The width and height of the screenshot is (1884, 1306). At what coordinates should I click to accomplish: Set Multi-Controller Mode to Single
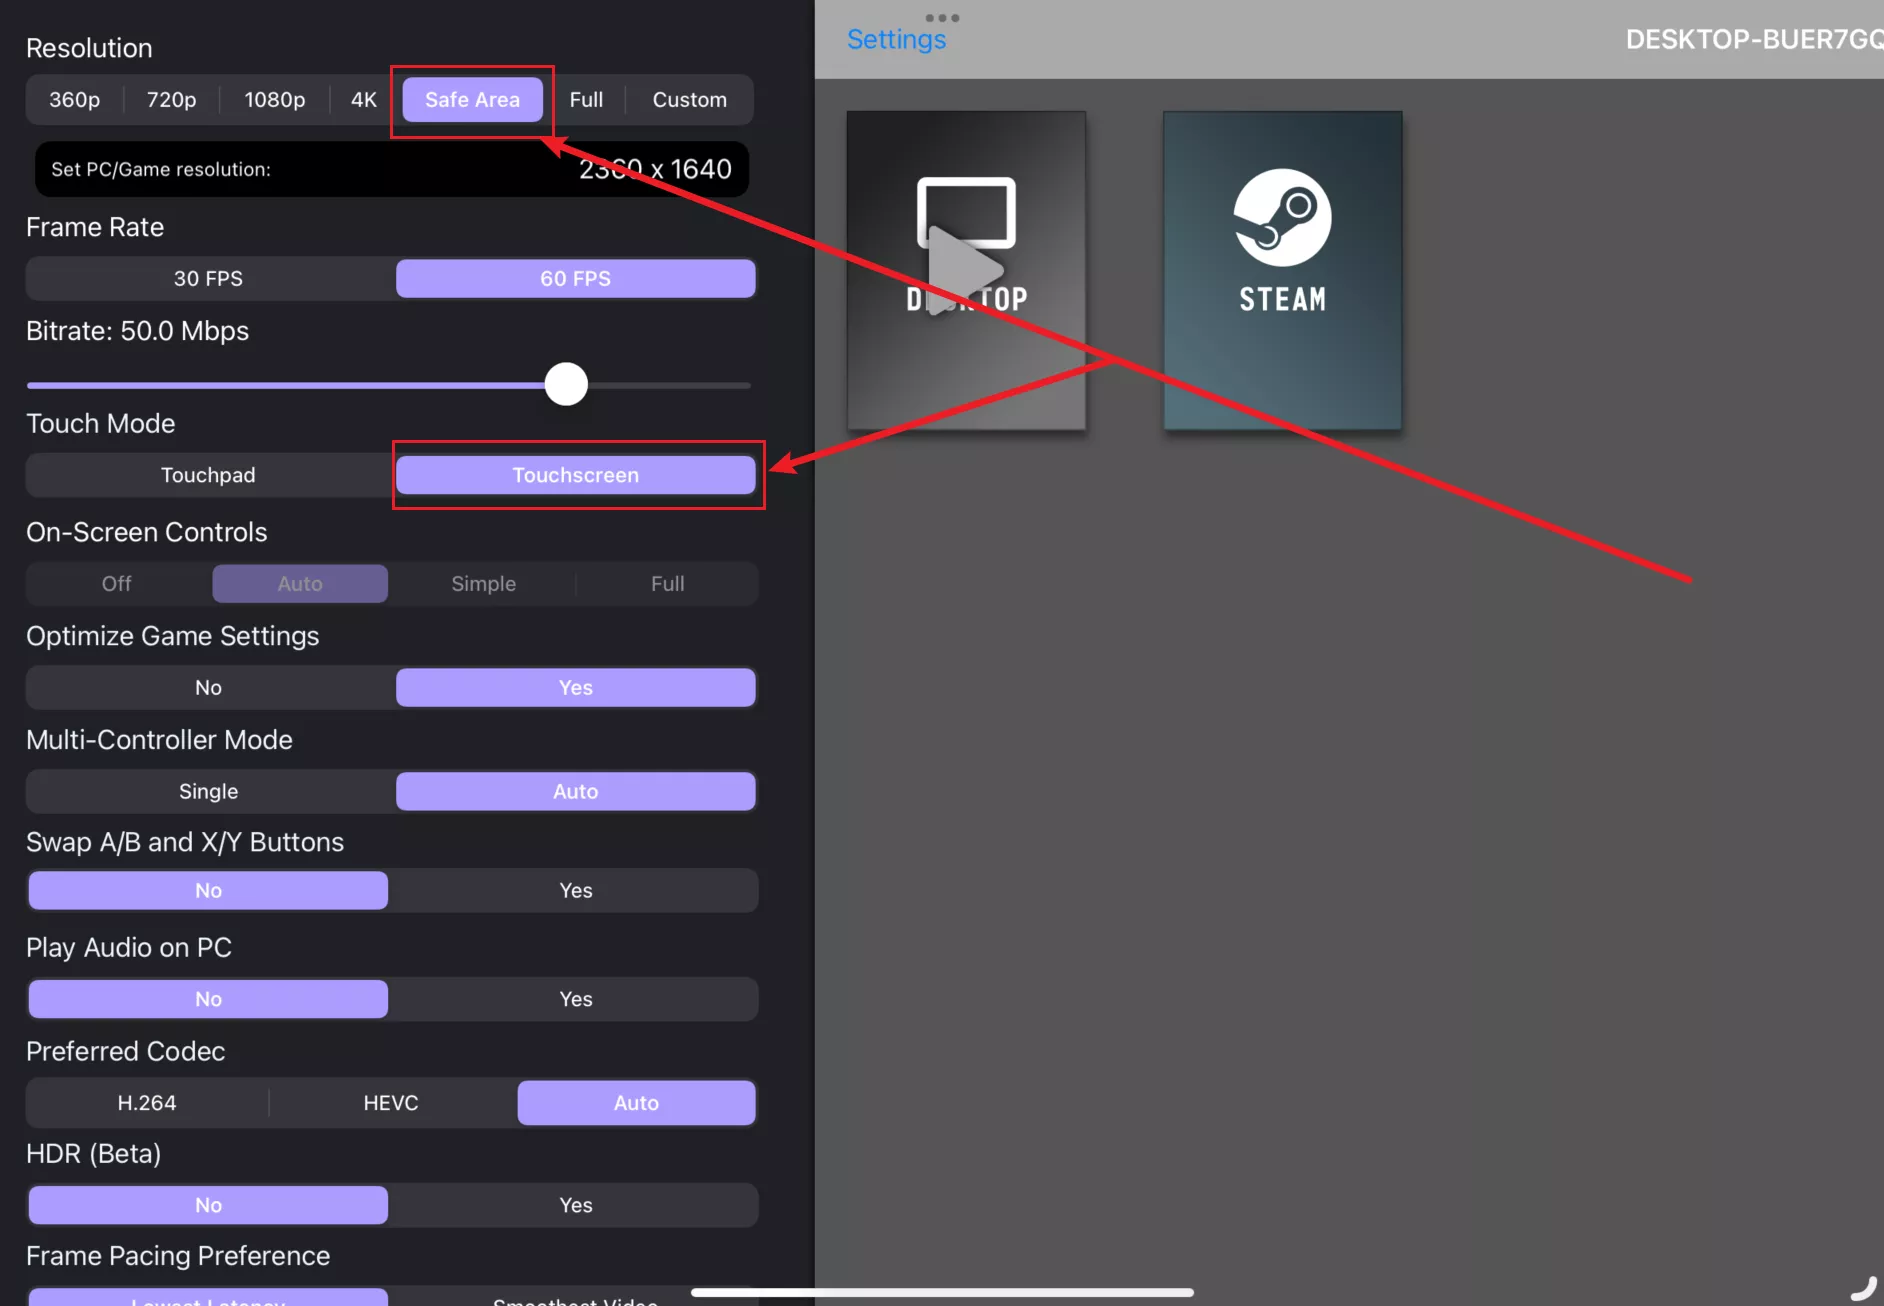pos(208,792)
